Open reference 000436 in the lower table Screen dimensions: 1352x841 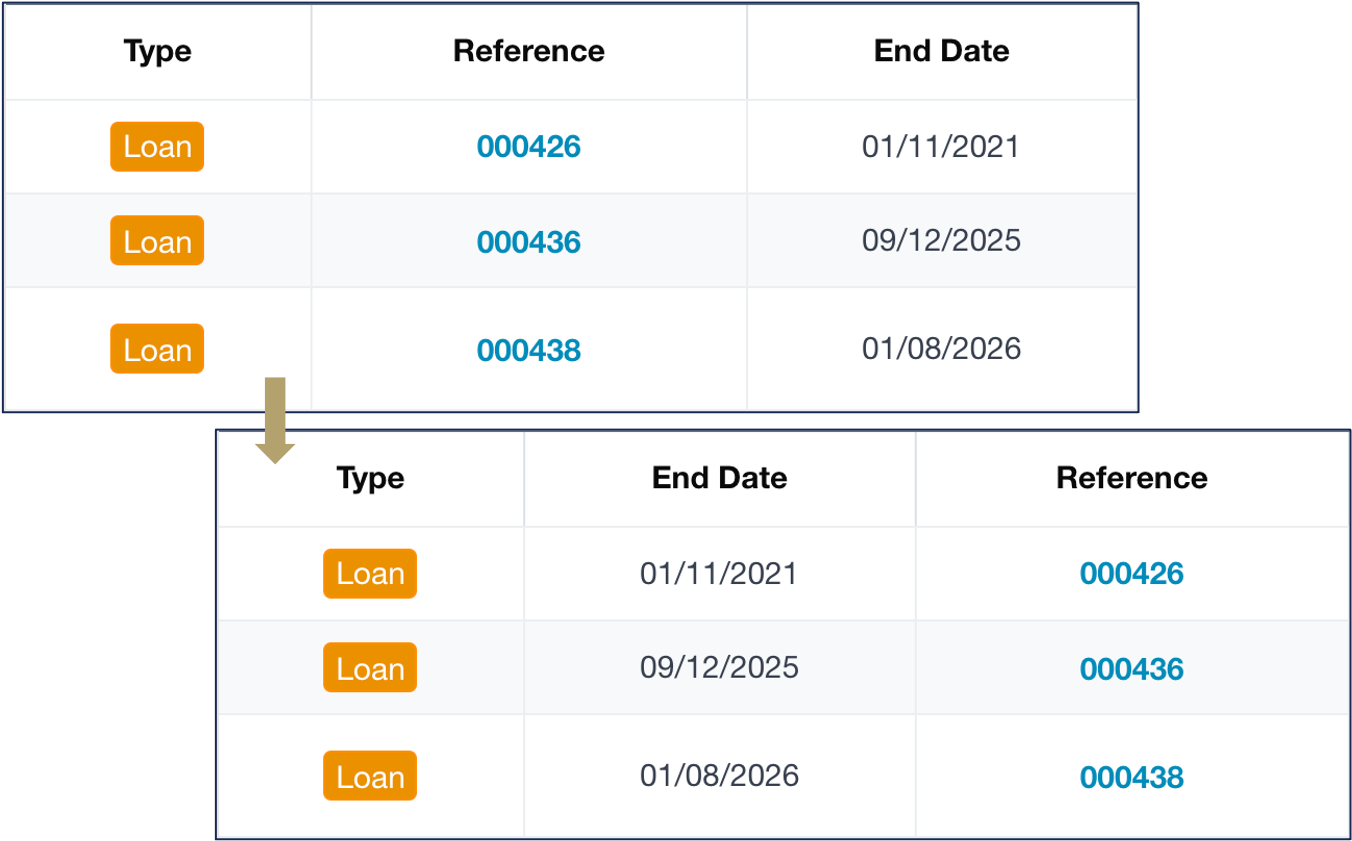point(1131,669)
